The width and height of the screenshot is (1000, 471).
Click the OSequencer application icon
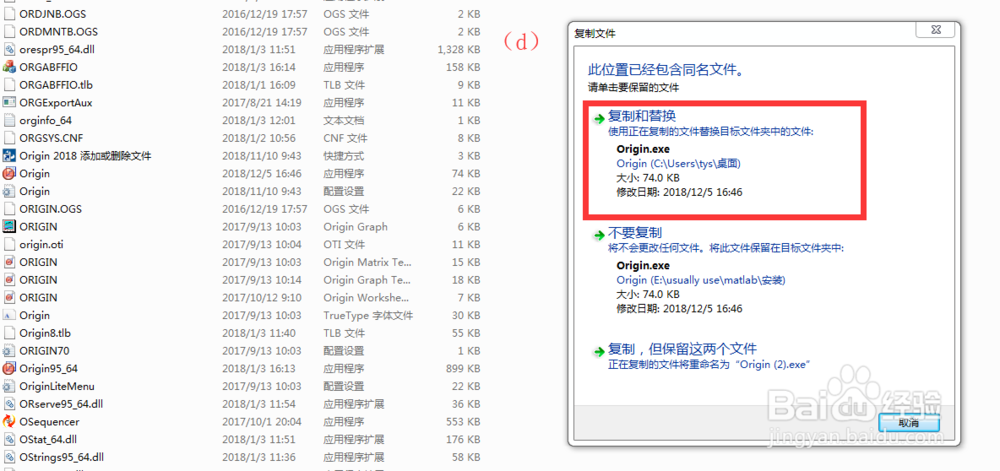[9, 421]
